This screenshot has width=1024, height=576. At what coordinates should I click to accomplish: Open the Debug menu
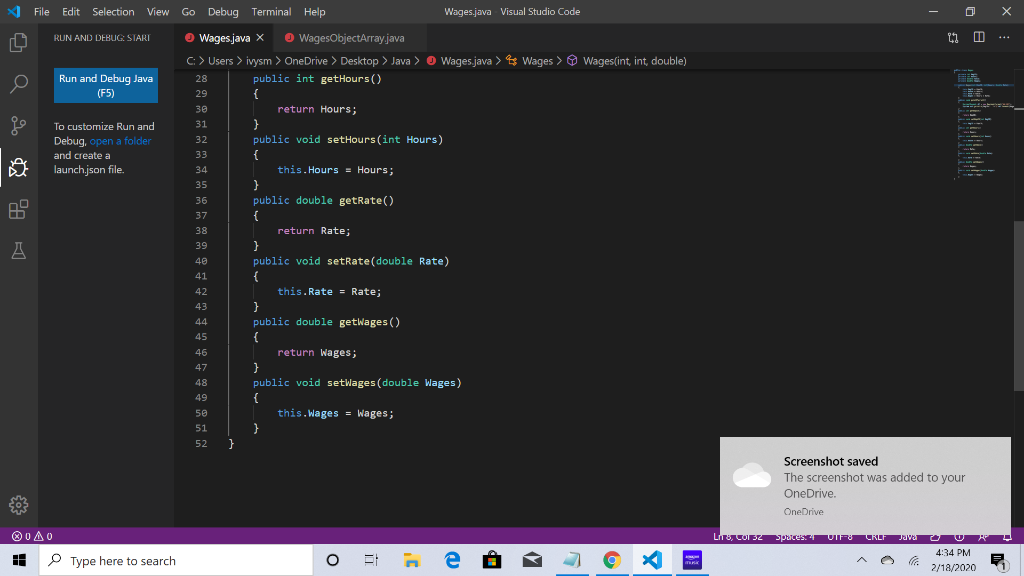[223, 12]
